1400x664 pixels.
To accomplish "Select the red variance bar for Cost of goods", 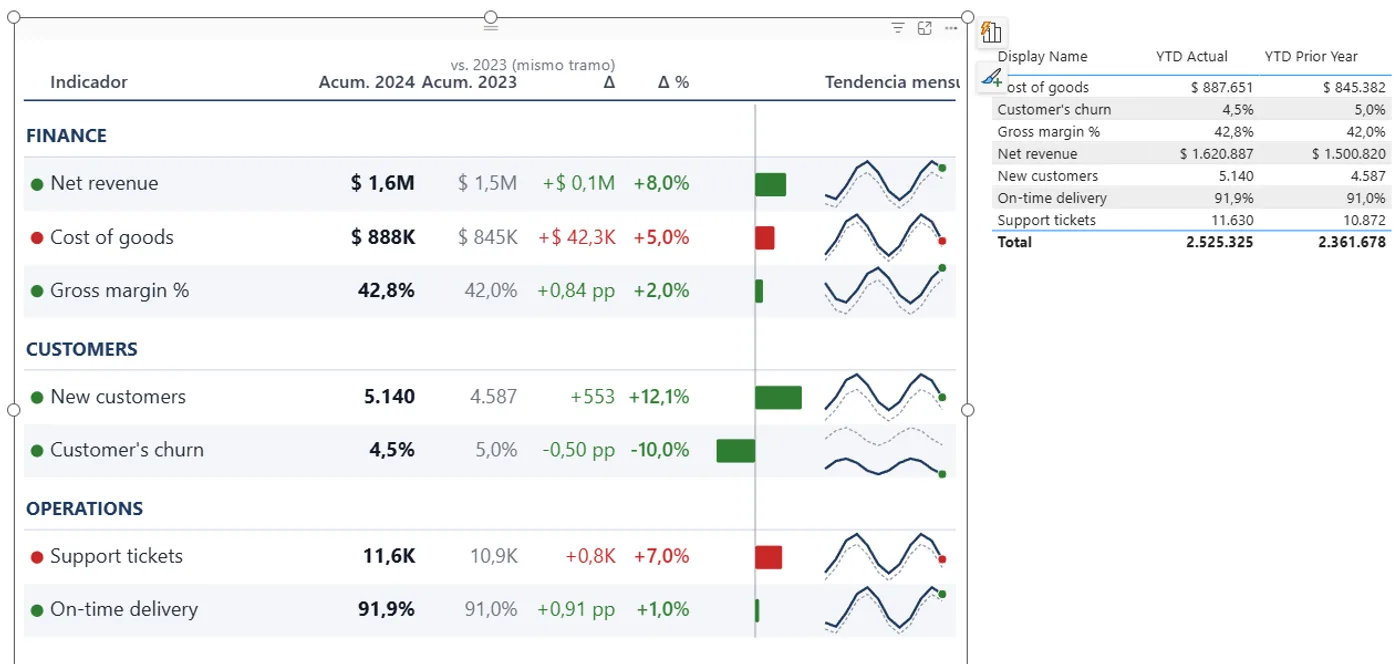I will point(765,238).
